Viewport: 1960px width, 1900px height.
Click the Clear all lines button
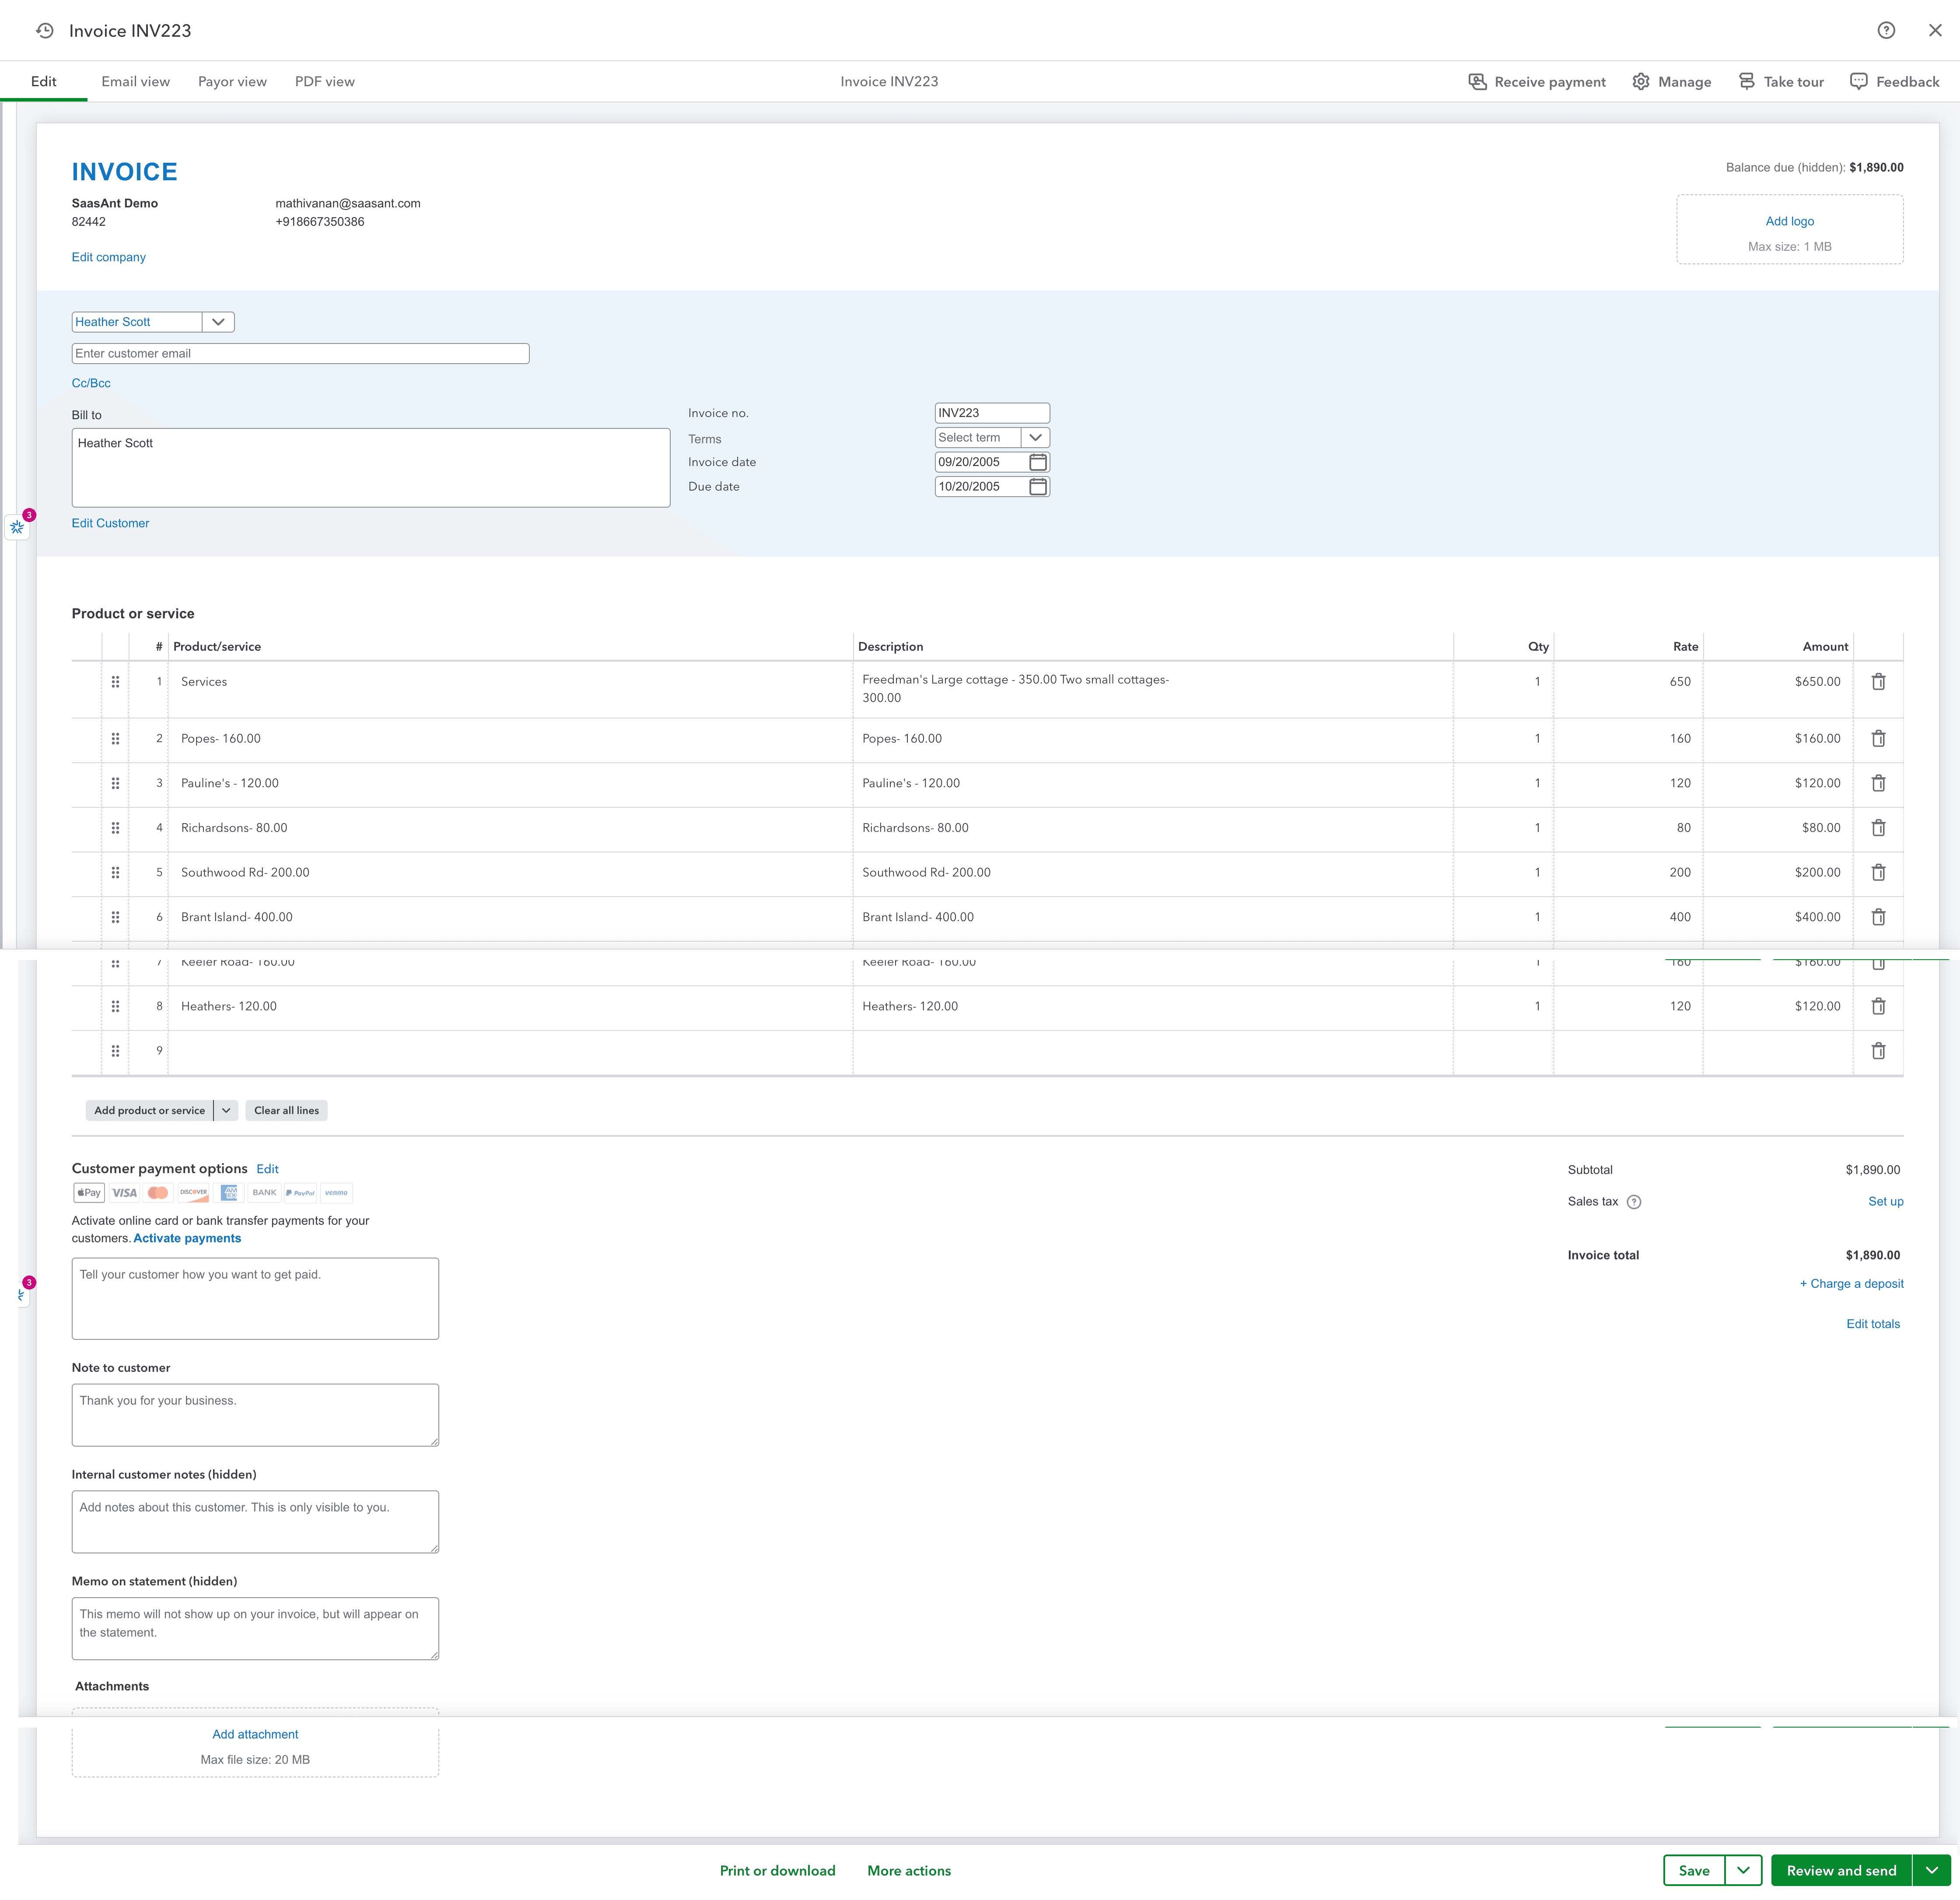(286, 1110)
